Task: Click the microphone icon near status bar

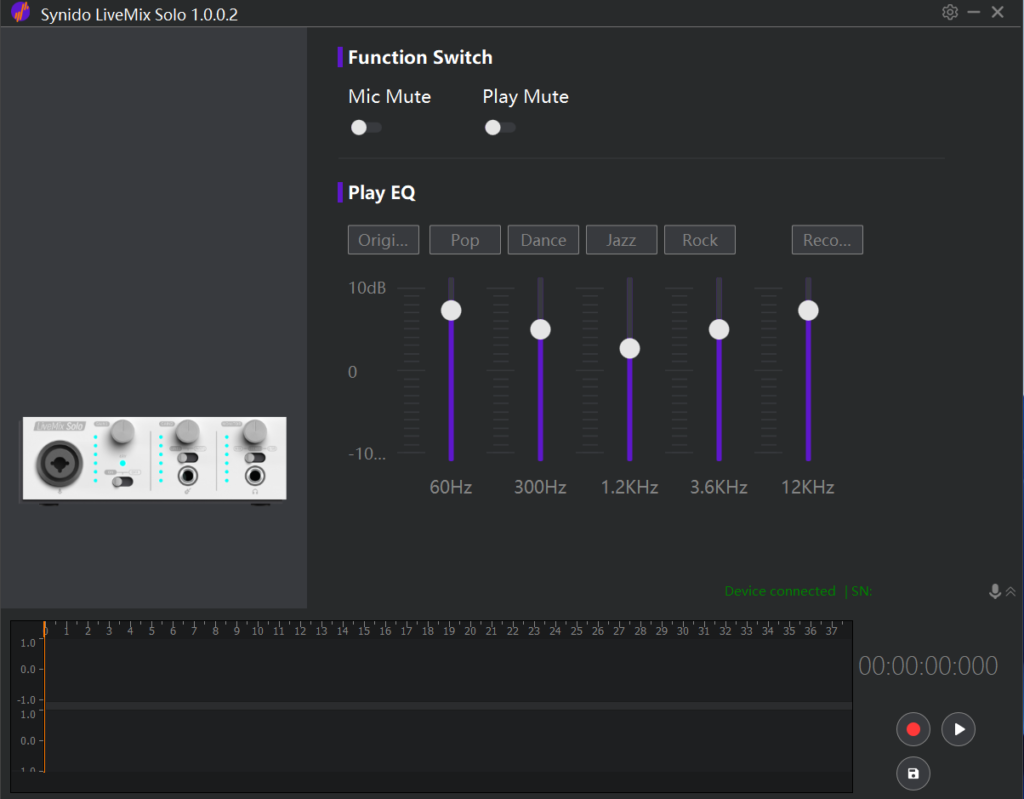Action: (995, 591)
